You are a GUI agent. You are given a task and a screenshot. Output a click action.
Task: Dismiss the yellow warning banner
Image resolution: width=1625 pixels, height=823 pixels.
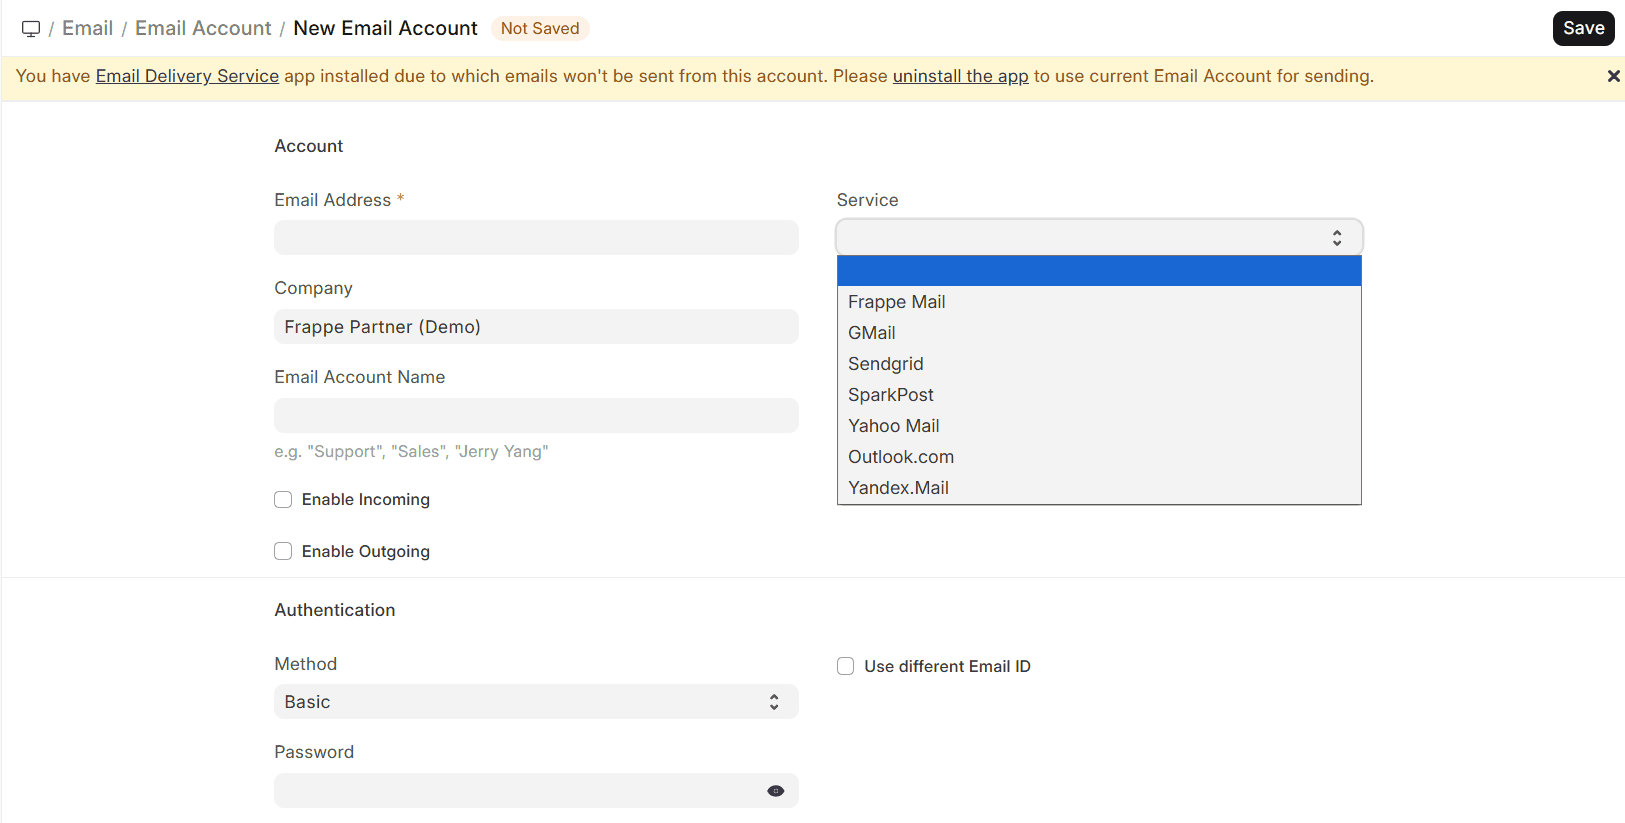pyautogui.click(x=1613, y=76)
